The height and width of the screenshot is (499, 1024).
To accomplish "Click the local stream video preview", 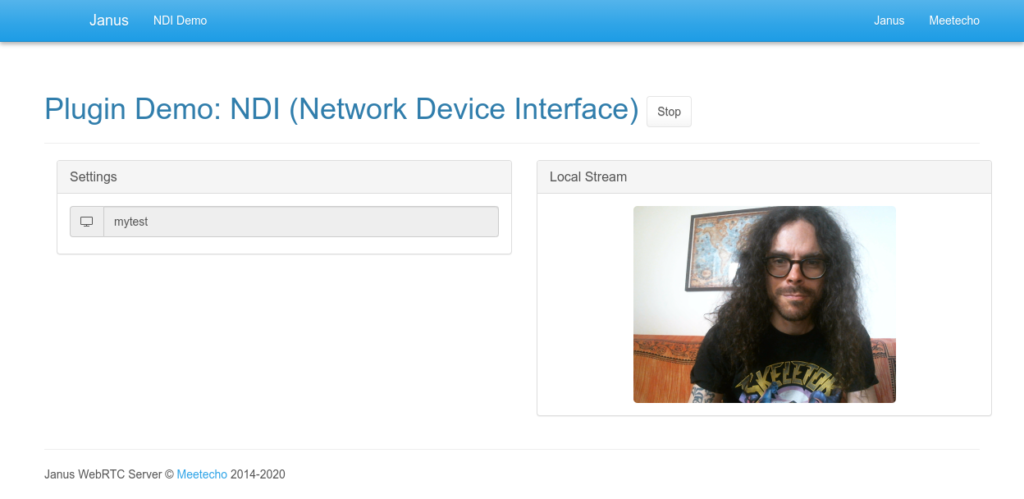I will pos(764,304).
